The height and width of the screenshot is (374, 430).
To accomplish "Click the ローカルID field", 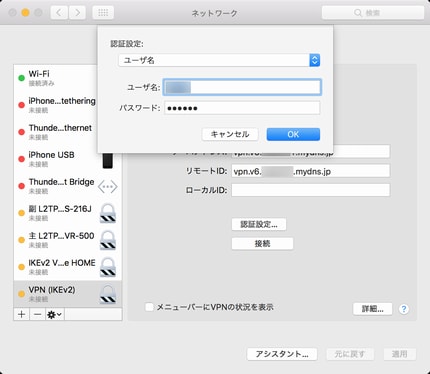I will tap(311, 190).
